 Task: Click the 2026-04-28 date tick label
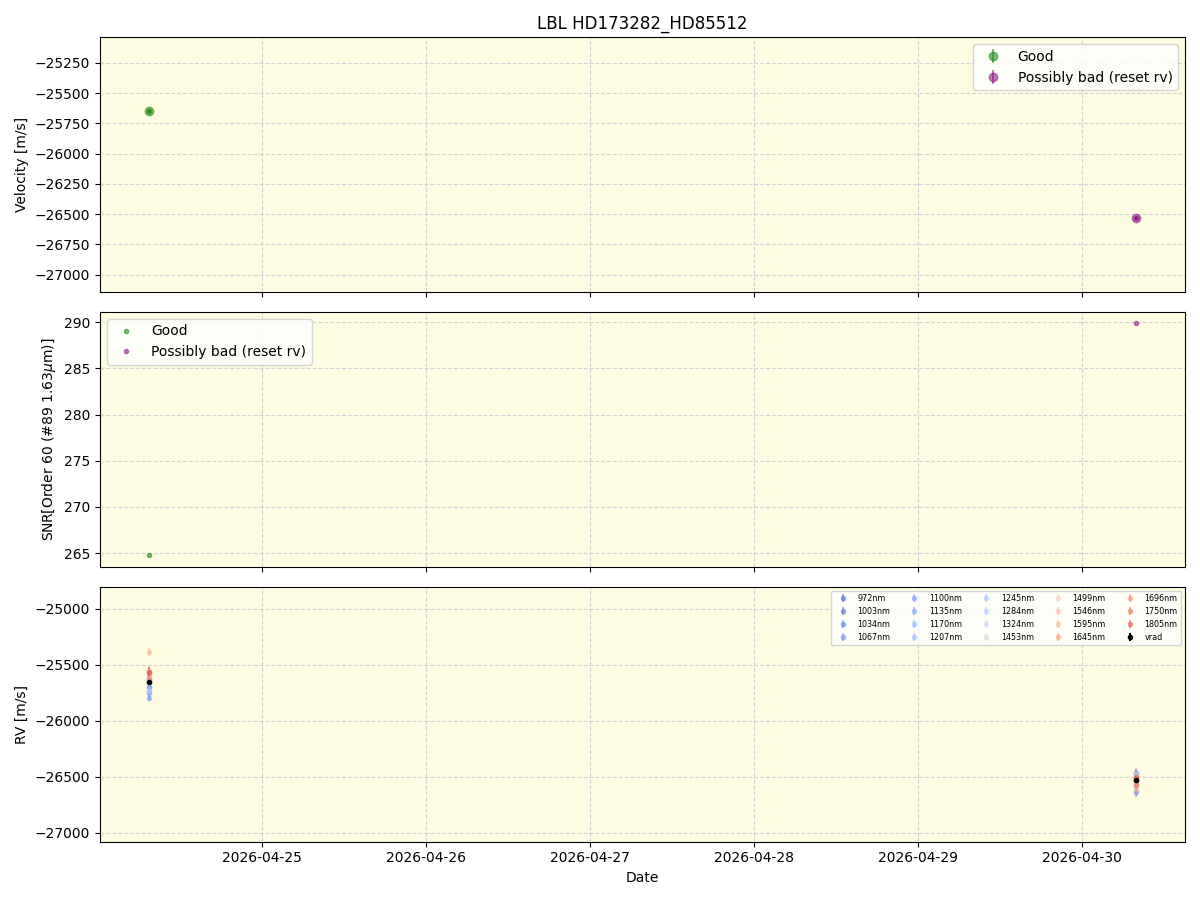(x=754, y=857)
